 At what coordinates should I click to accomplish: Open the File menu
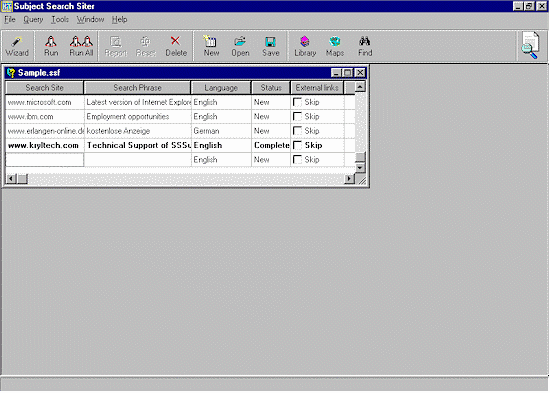(x=9, y=20)
